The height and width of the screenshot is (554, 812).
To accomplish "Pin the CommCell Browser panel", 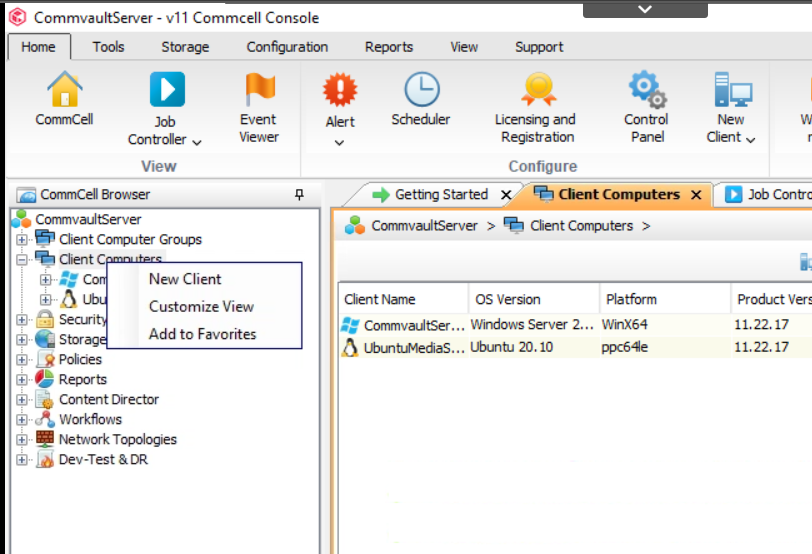I will pos(299,194).
